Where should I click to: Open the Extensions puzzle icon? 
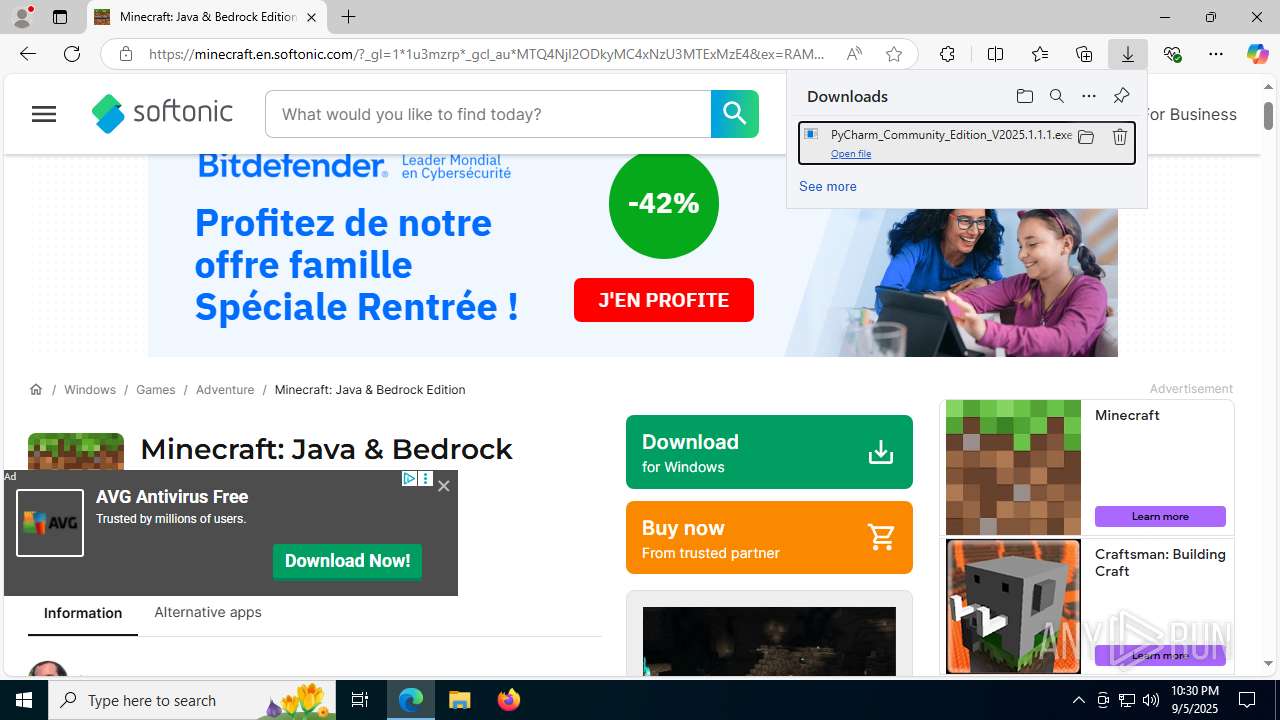[947, 54]
